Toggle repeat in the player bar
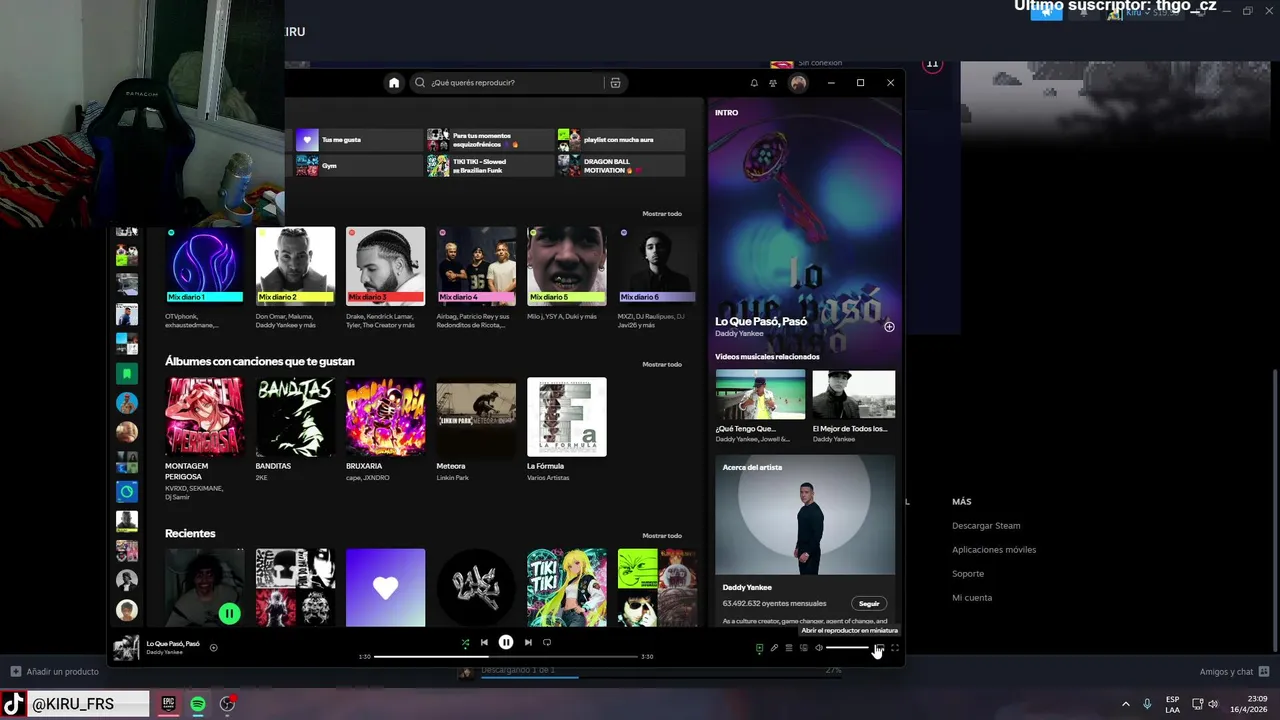 pos(547,642)
